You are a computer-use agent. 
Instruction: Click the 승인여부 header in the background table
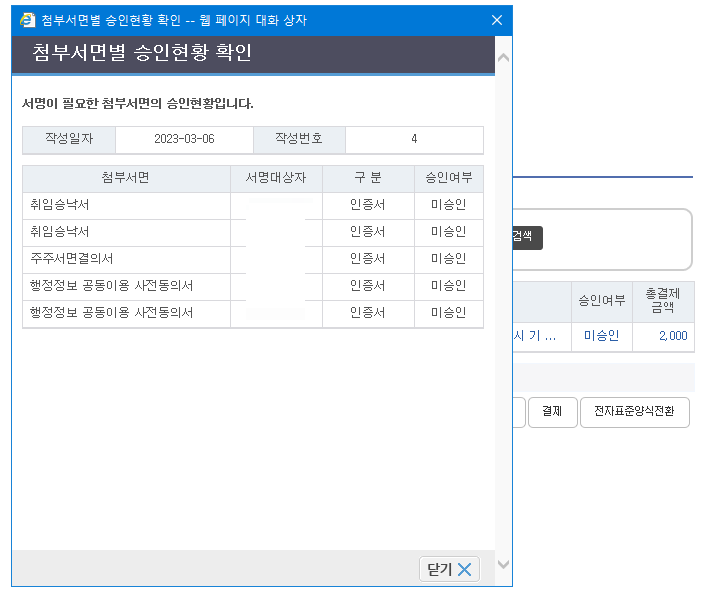pos(602,301)
